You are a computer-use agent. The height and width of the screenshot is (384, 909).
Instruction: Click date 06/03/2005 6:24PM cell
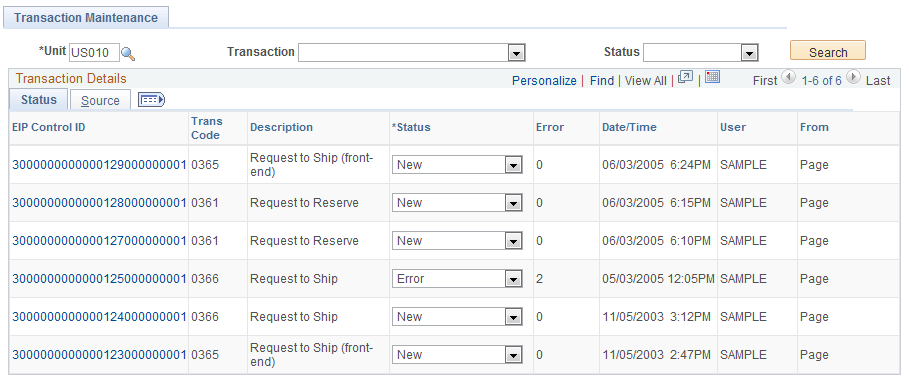(656, 165)
